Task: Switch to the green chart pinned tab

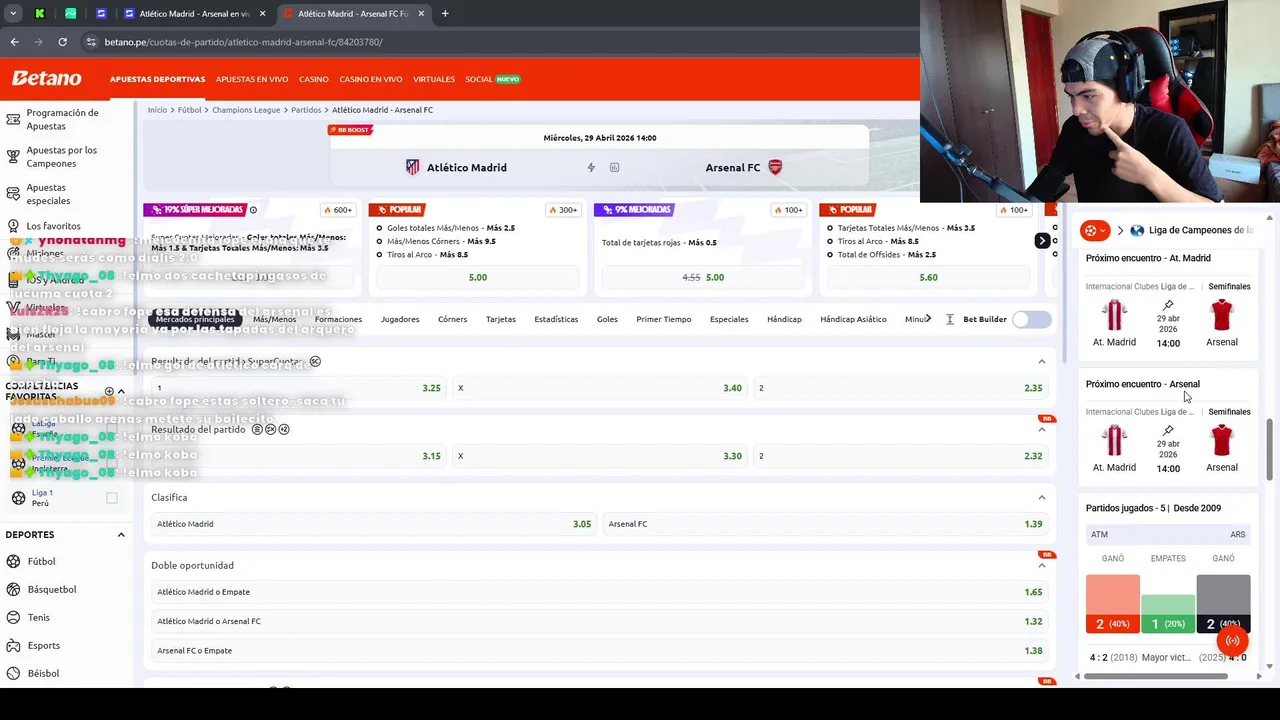Action: pos(70,13)
